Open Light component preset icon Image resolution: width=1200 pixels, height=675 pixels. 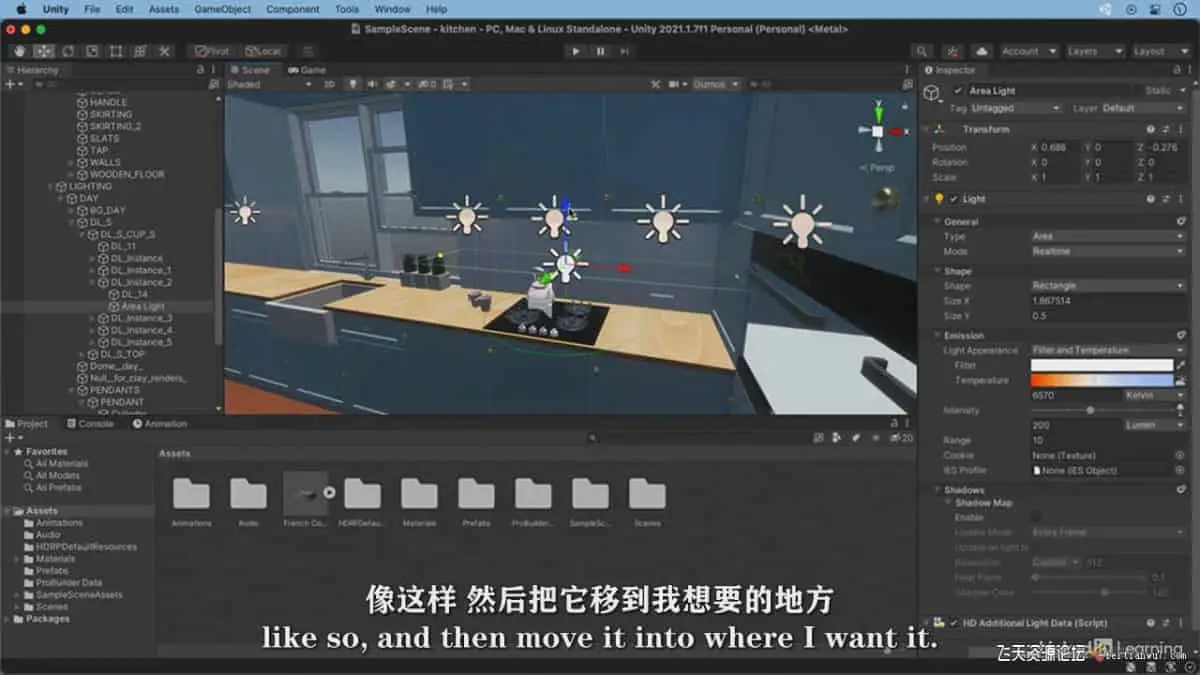[1166, 199]
